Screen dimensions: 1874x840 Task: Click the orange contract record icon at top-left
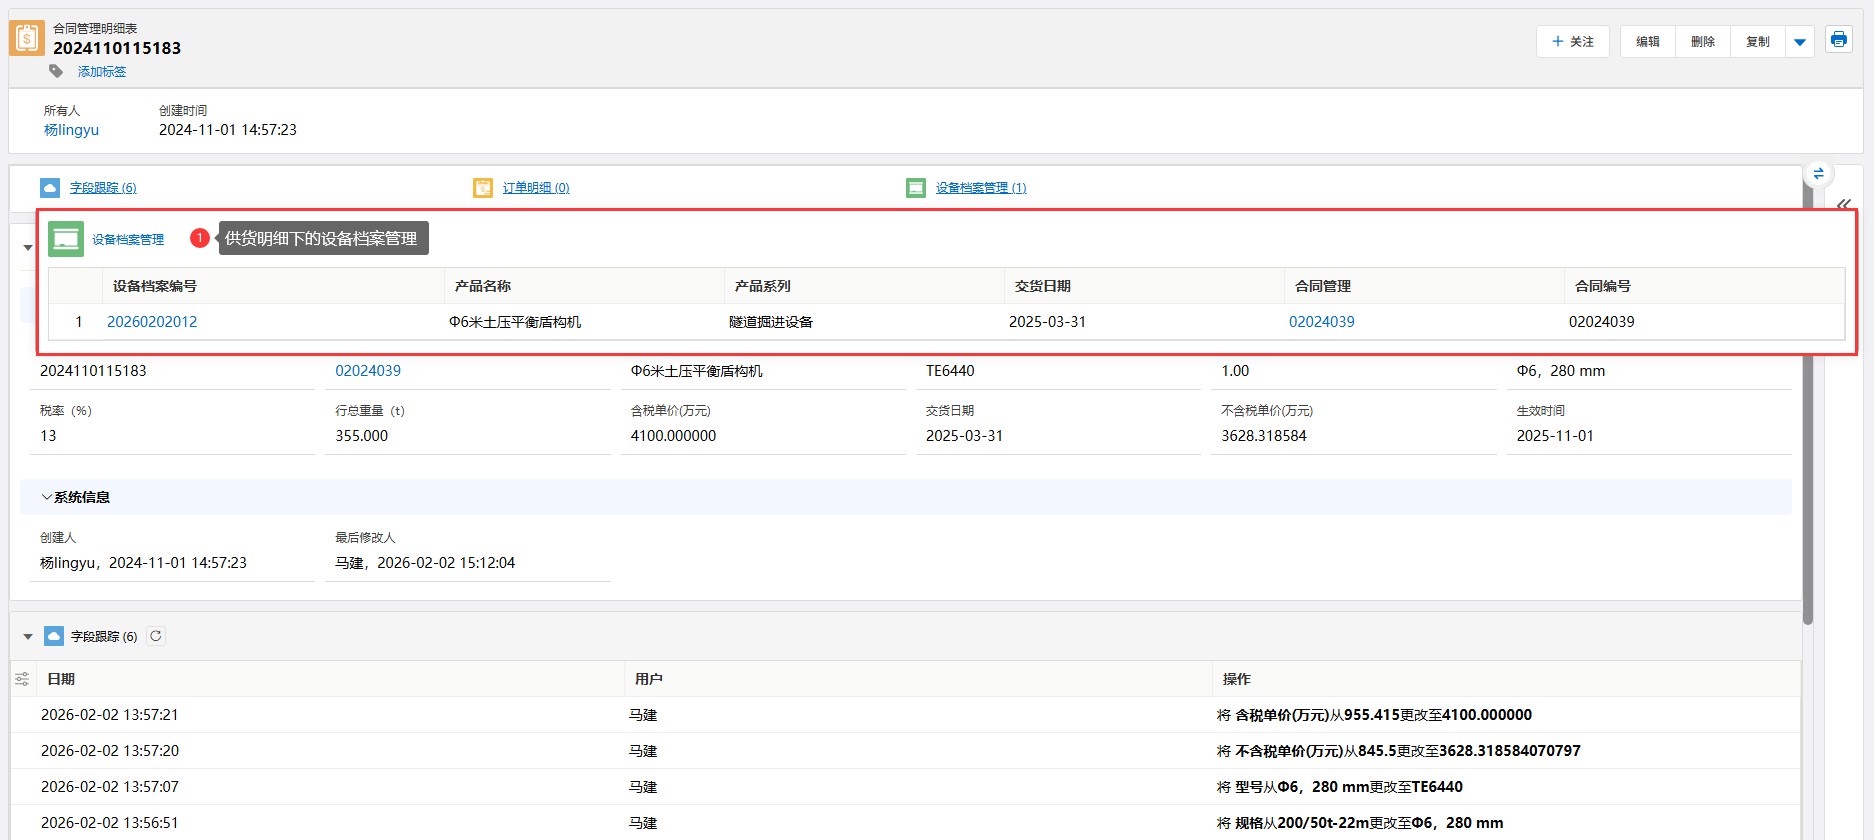coord(27,39)
